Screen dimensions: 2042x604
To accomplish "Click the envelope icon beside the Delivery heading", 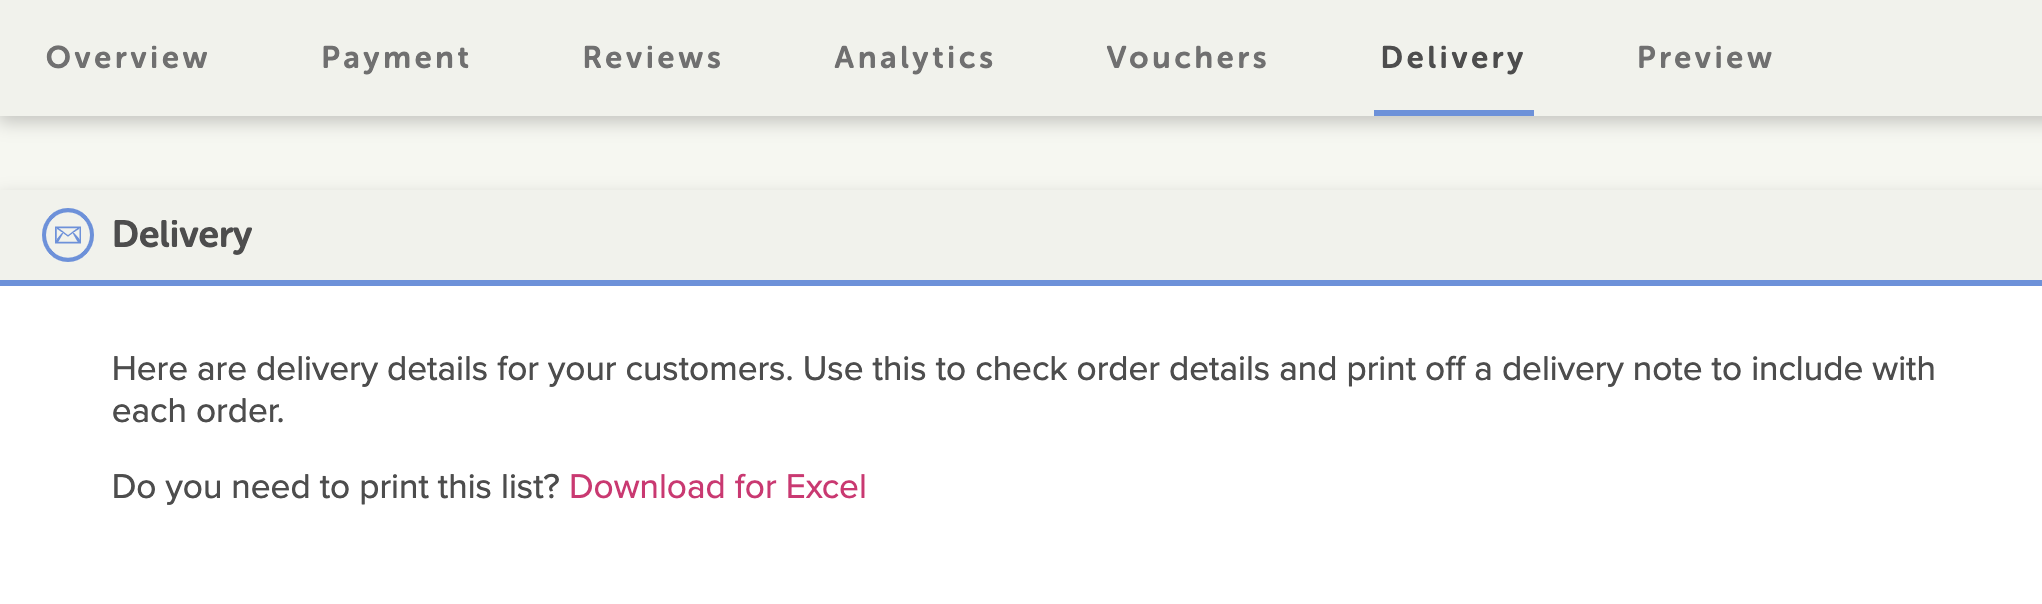I will coord(68,235).
